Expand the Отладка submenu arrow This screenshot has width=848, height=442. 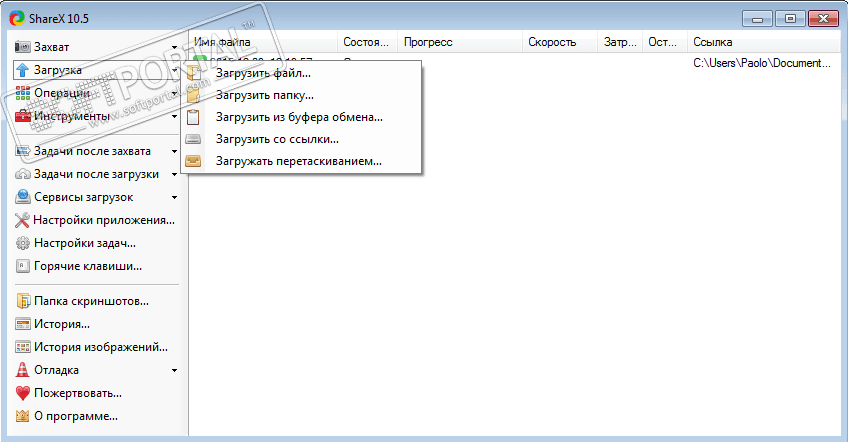[174, 371]
